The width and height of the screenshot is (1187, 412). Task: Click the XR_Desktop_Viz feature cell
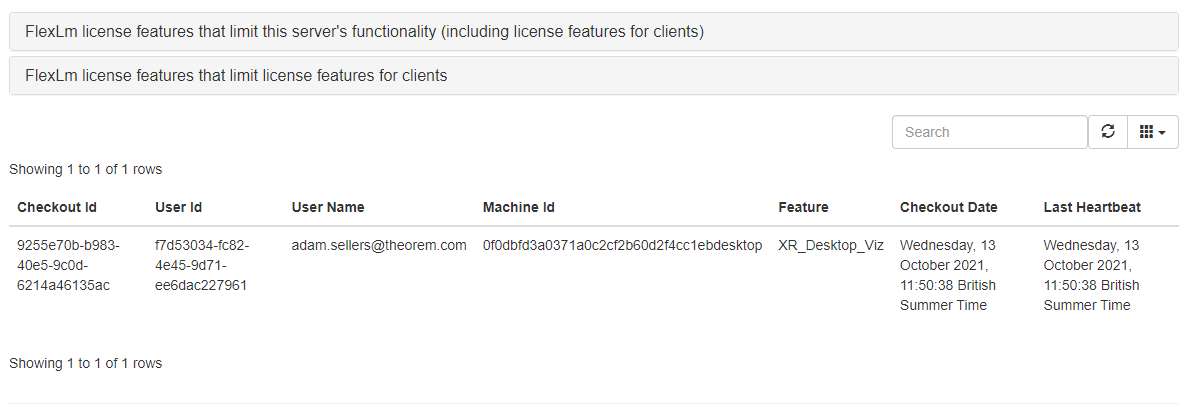[x=831, y=245]
